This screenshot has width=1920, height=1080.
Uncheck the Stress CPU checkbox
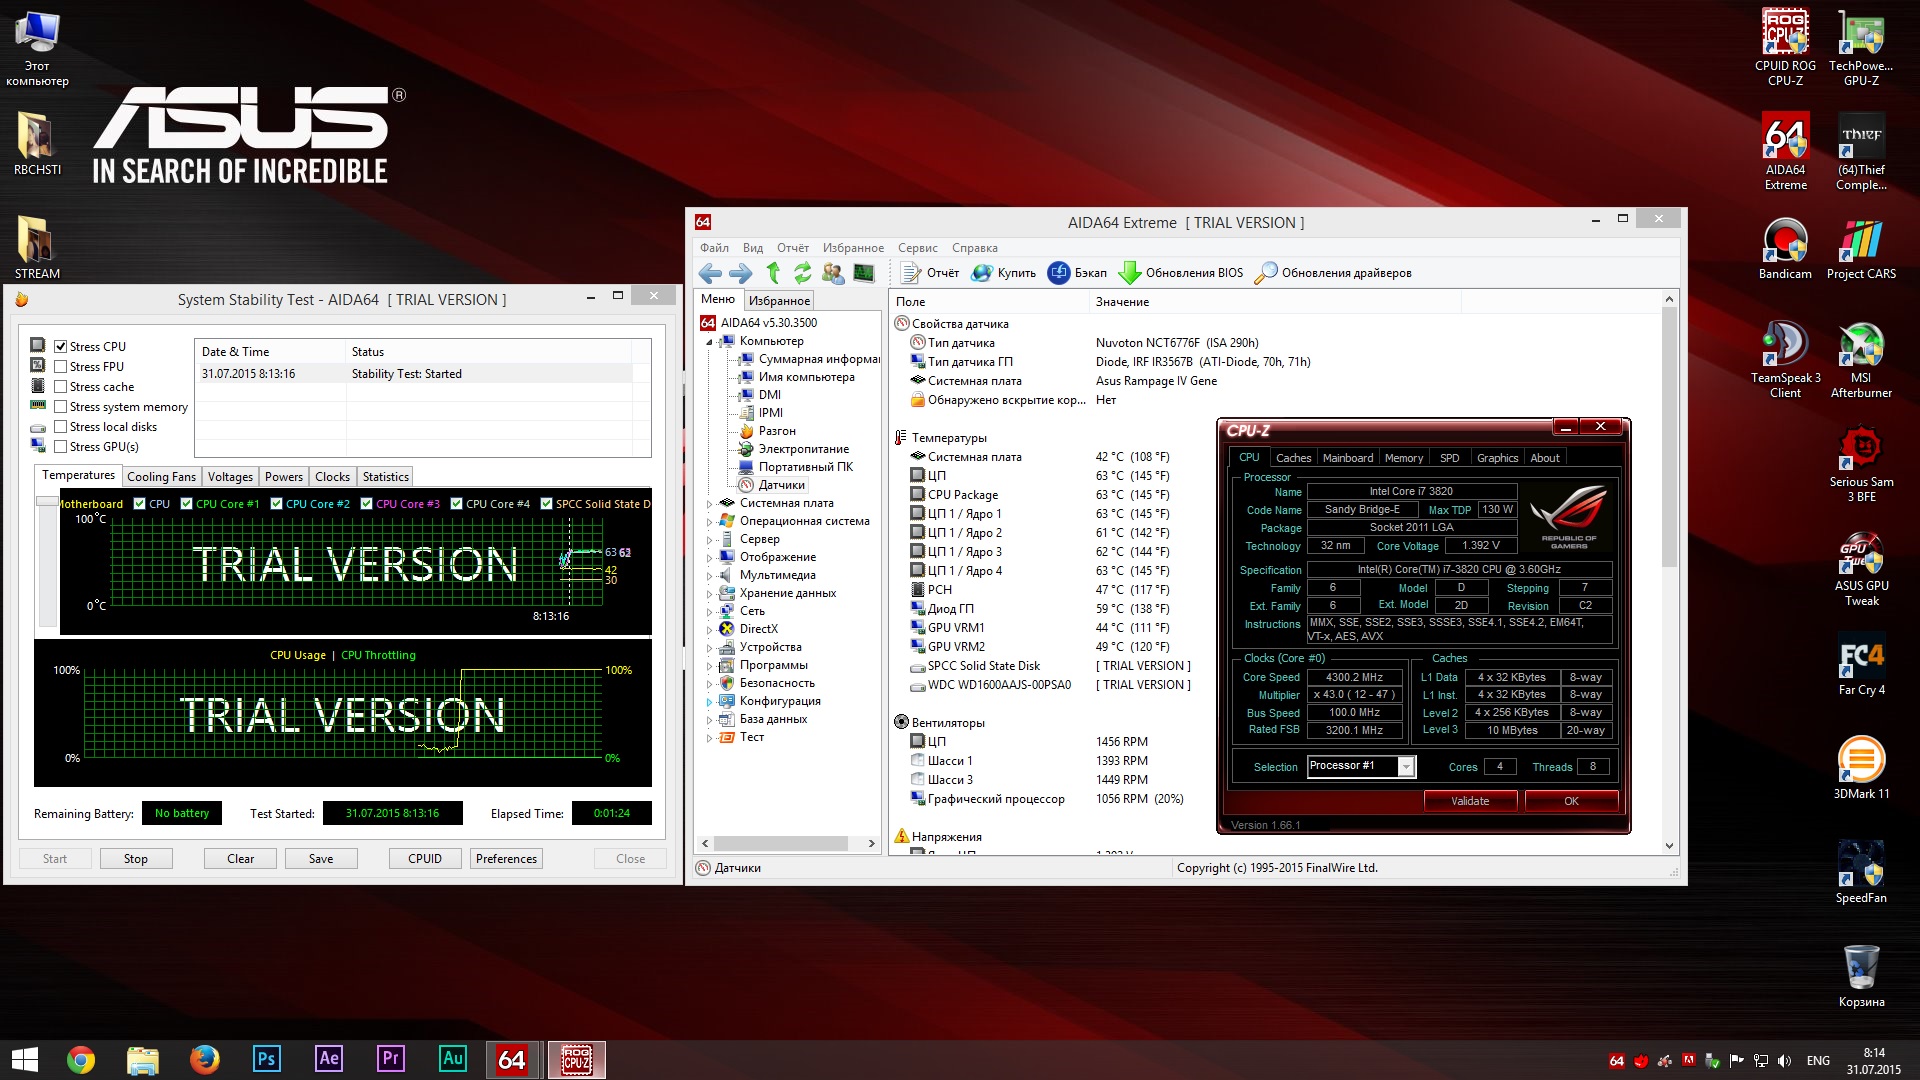[61, 347]
